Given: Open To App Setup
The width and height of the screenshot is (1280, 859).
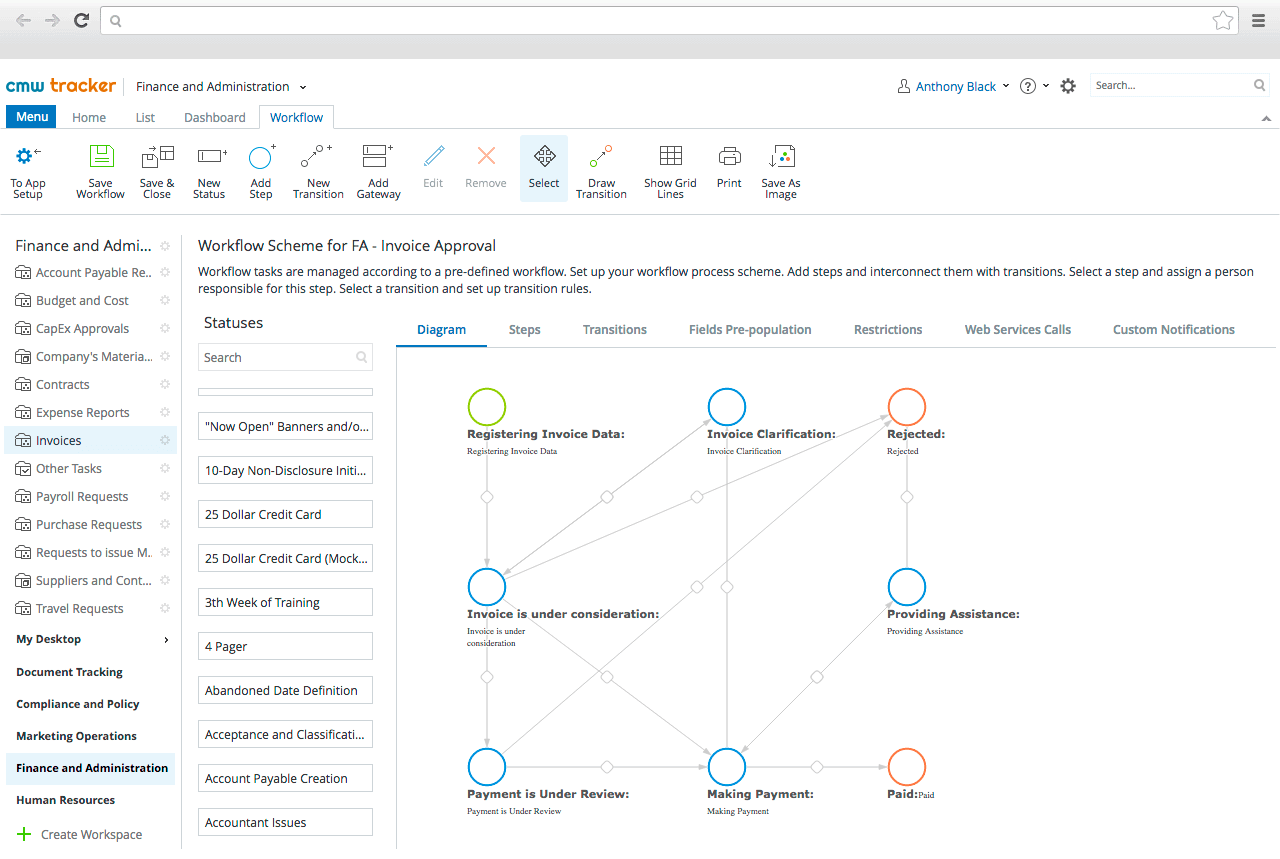Looking at the screenshot, I should click(28, 170).
